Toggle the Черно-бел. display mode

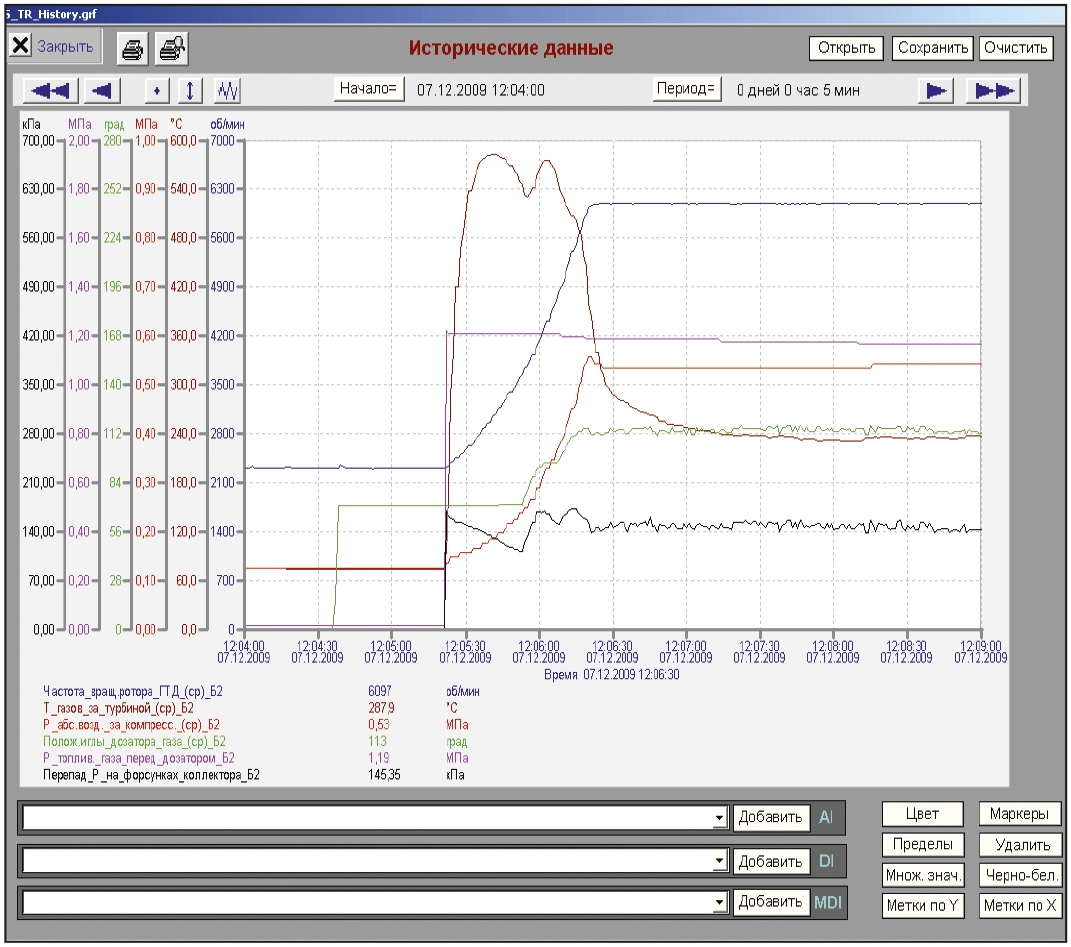(1020, 875)
